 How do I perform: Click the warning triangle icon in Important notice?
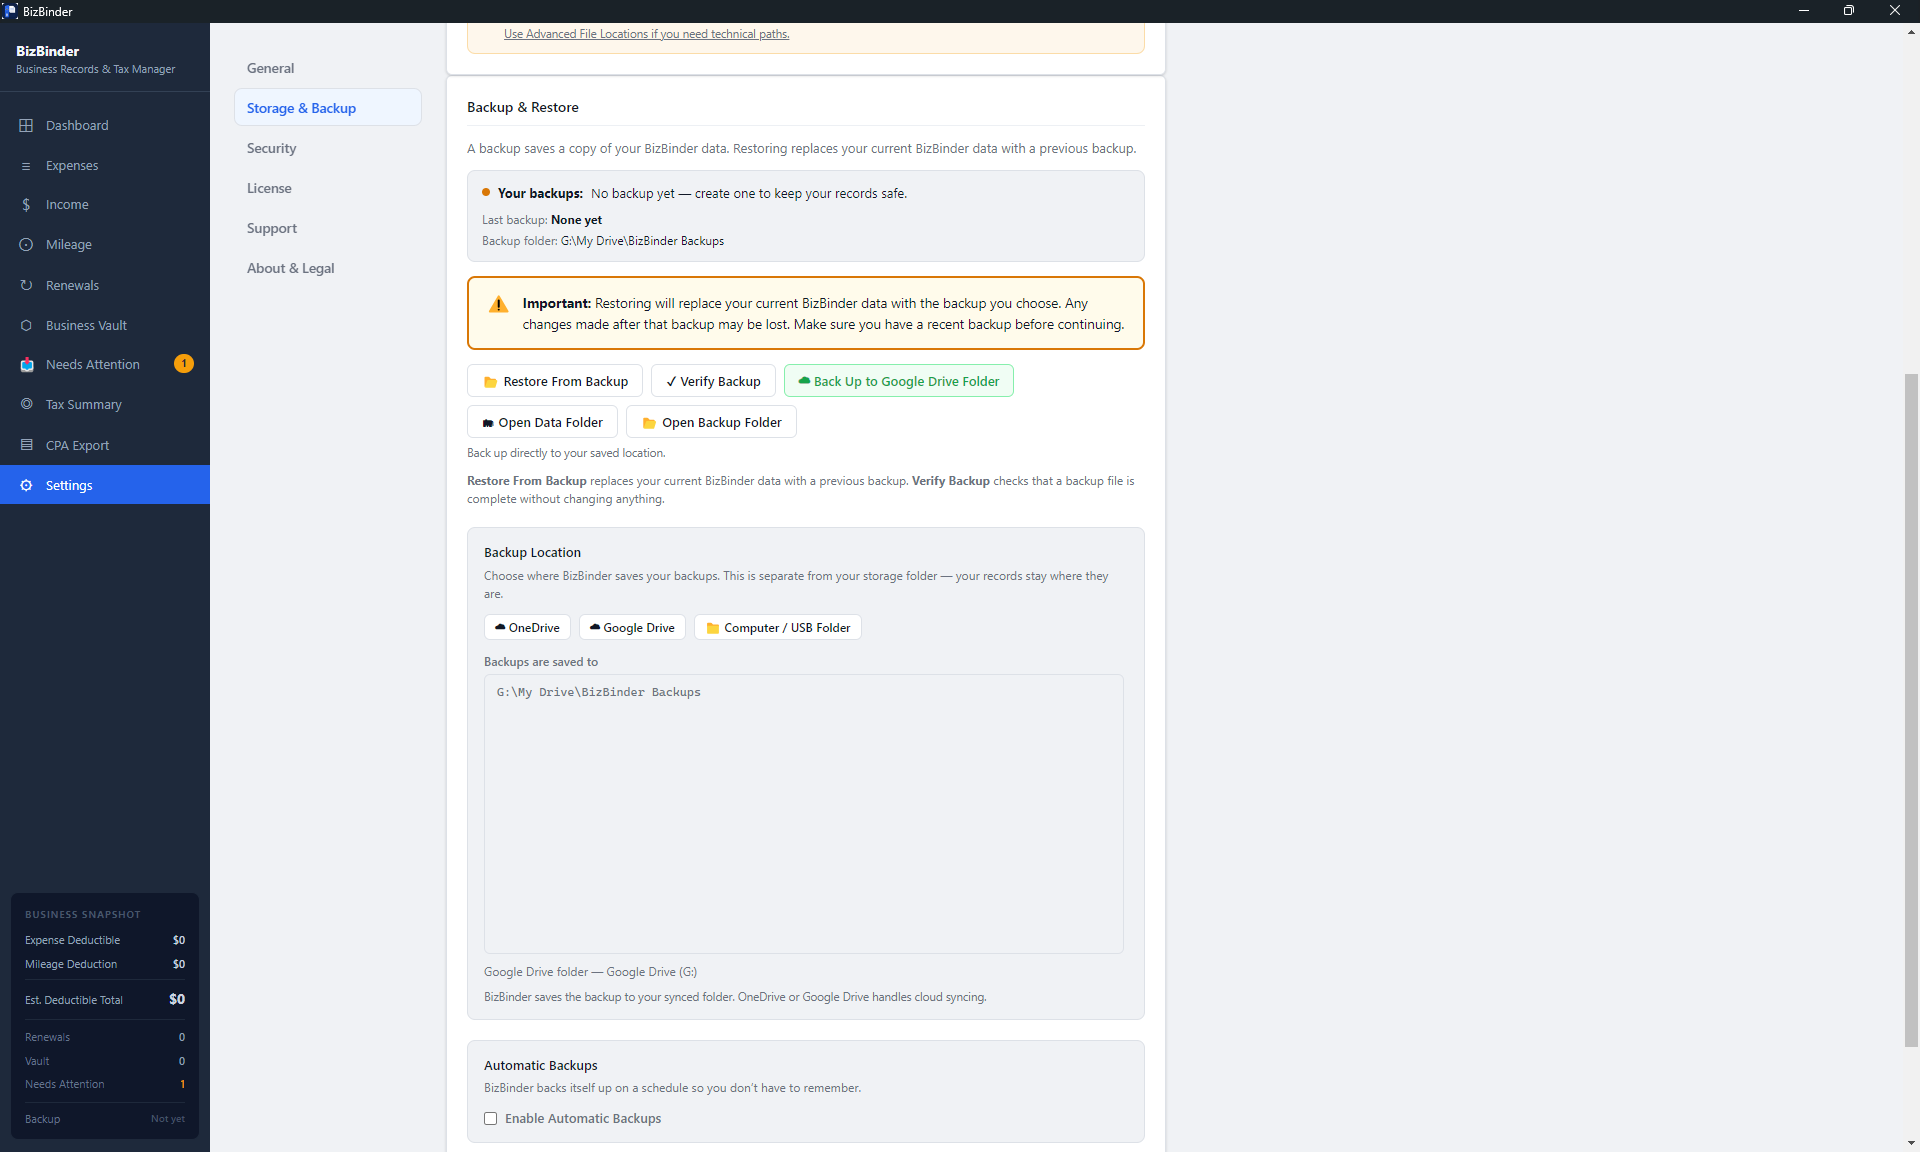tap(498, 305)
